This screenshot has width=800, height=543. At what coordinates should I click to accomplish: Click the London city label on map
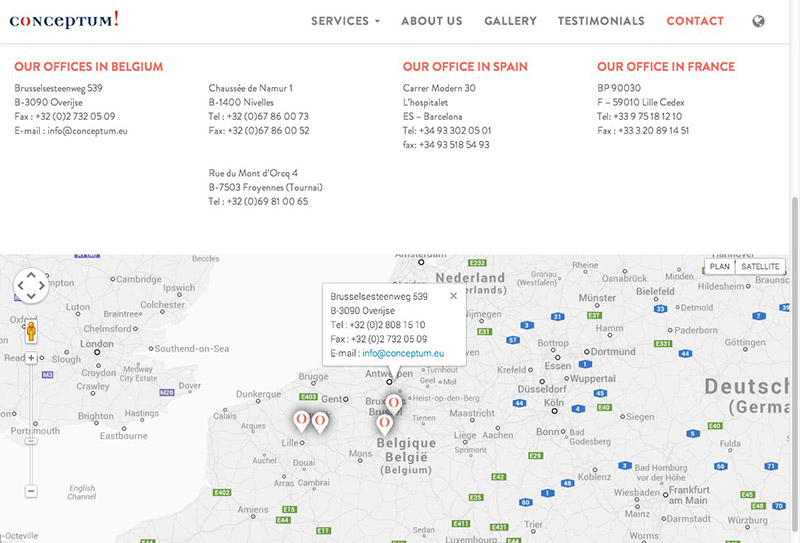[96, 343]
